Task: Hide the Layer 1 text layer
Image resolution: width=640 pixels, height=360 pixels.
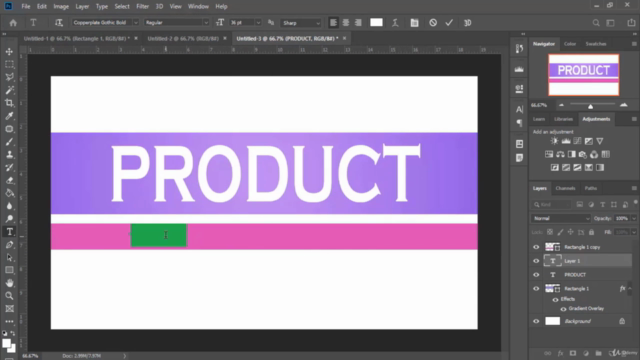Action: (536, 261)
